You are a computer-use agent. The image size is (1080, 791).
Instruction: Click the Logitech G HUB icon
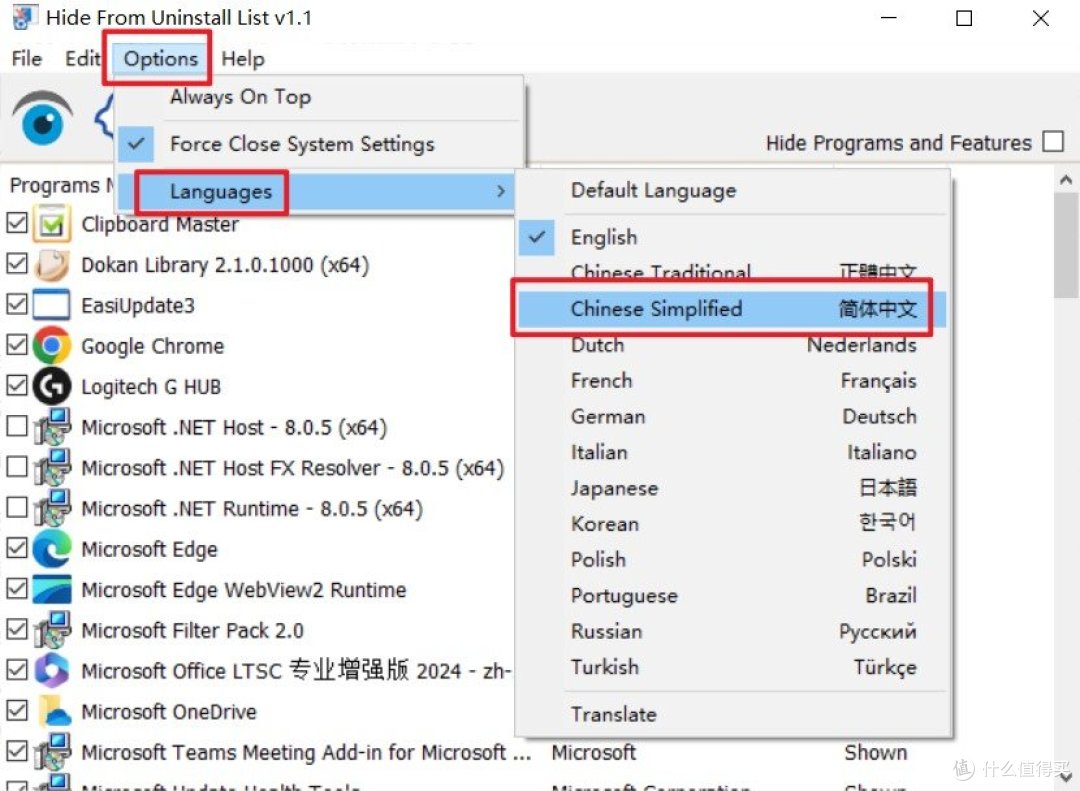coord(52,386)
